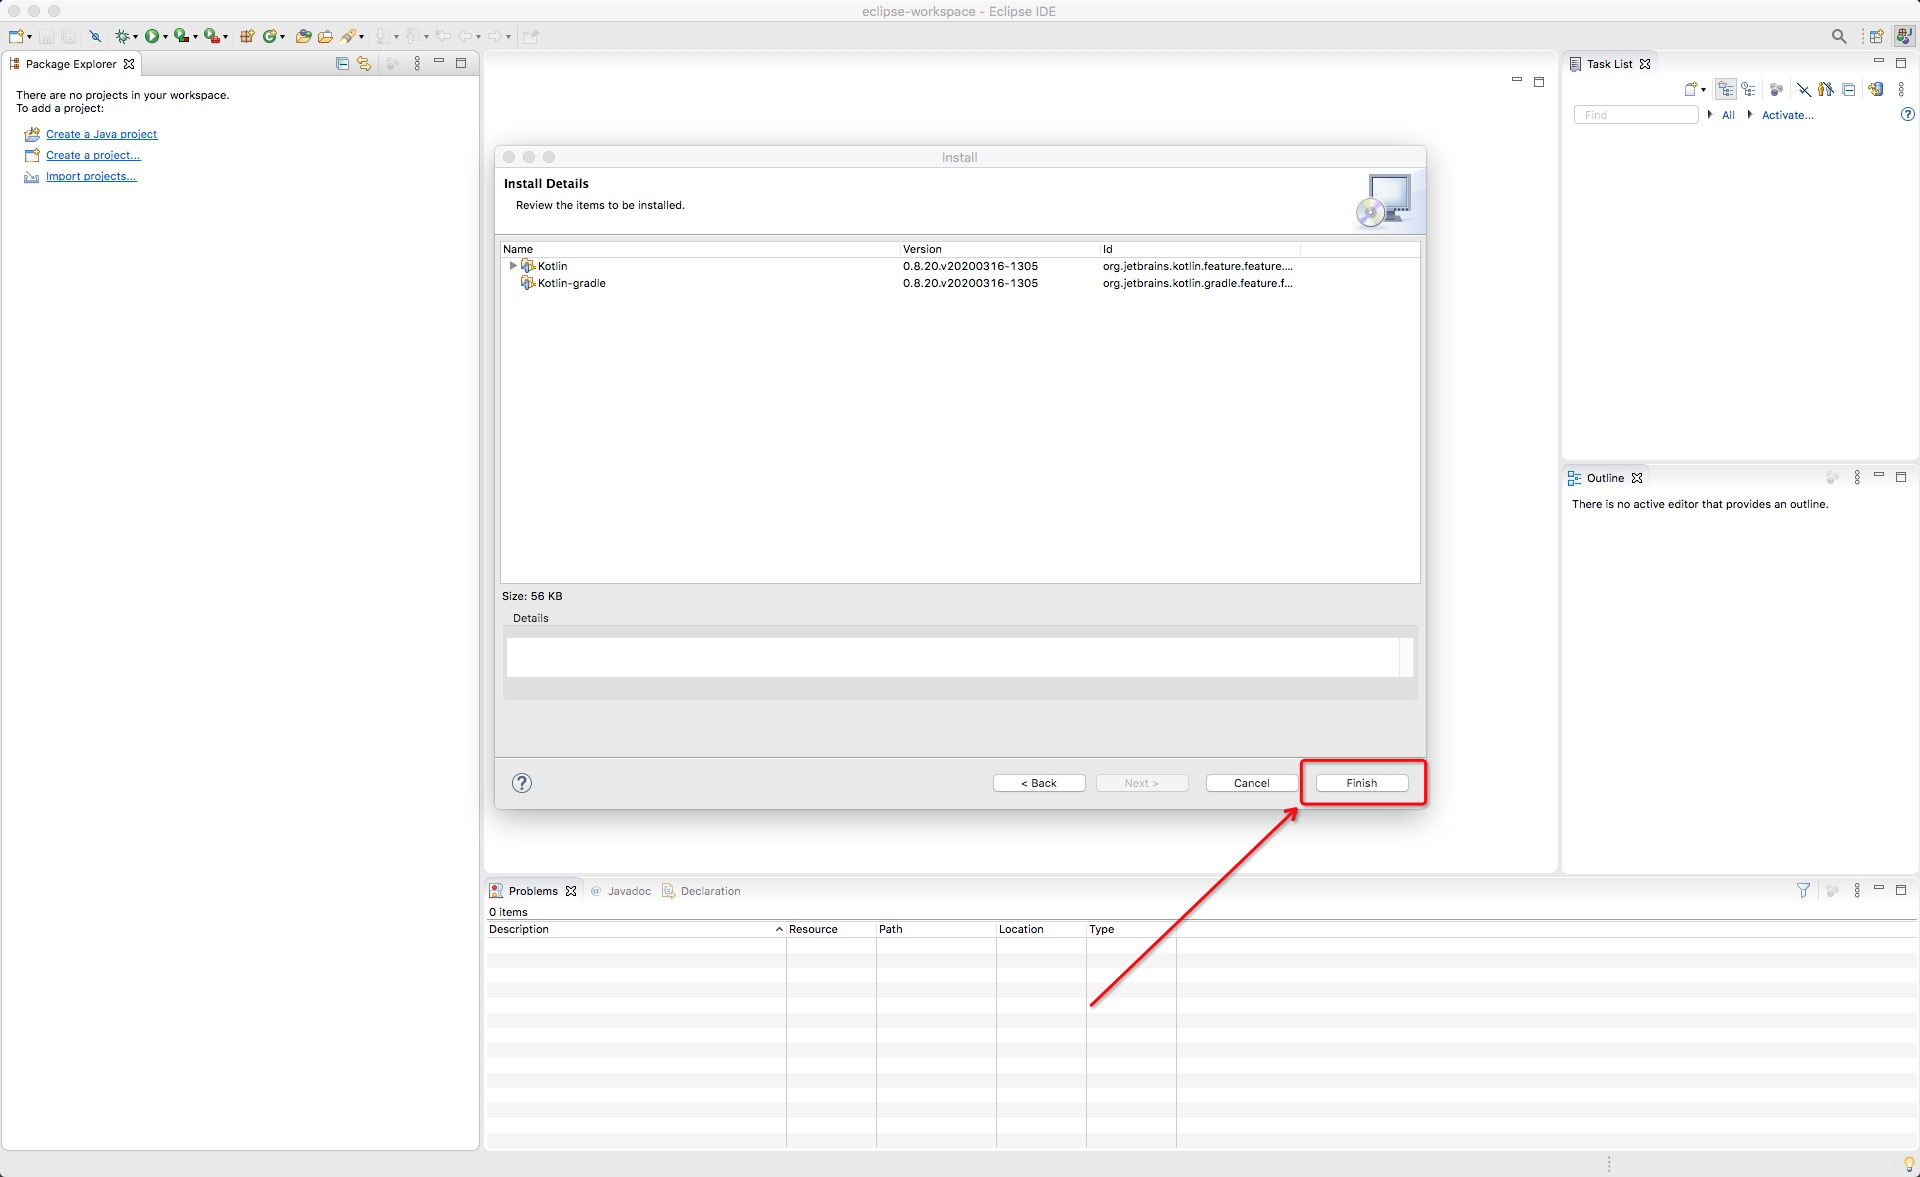Click the New wizard icon in main toolbar
The image size is (1920, 1177).
pyautogui.click(x=16, y=36)
